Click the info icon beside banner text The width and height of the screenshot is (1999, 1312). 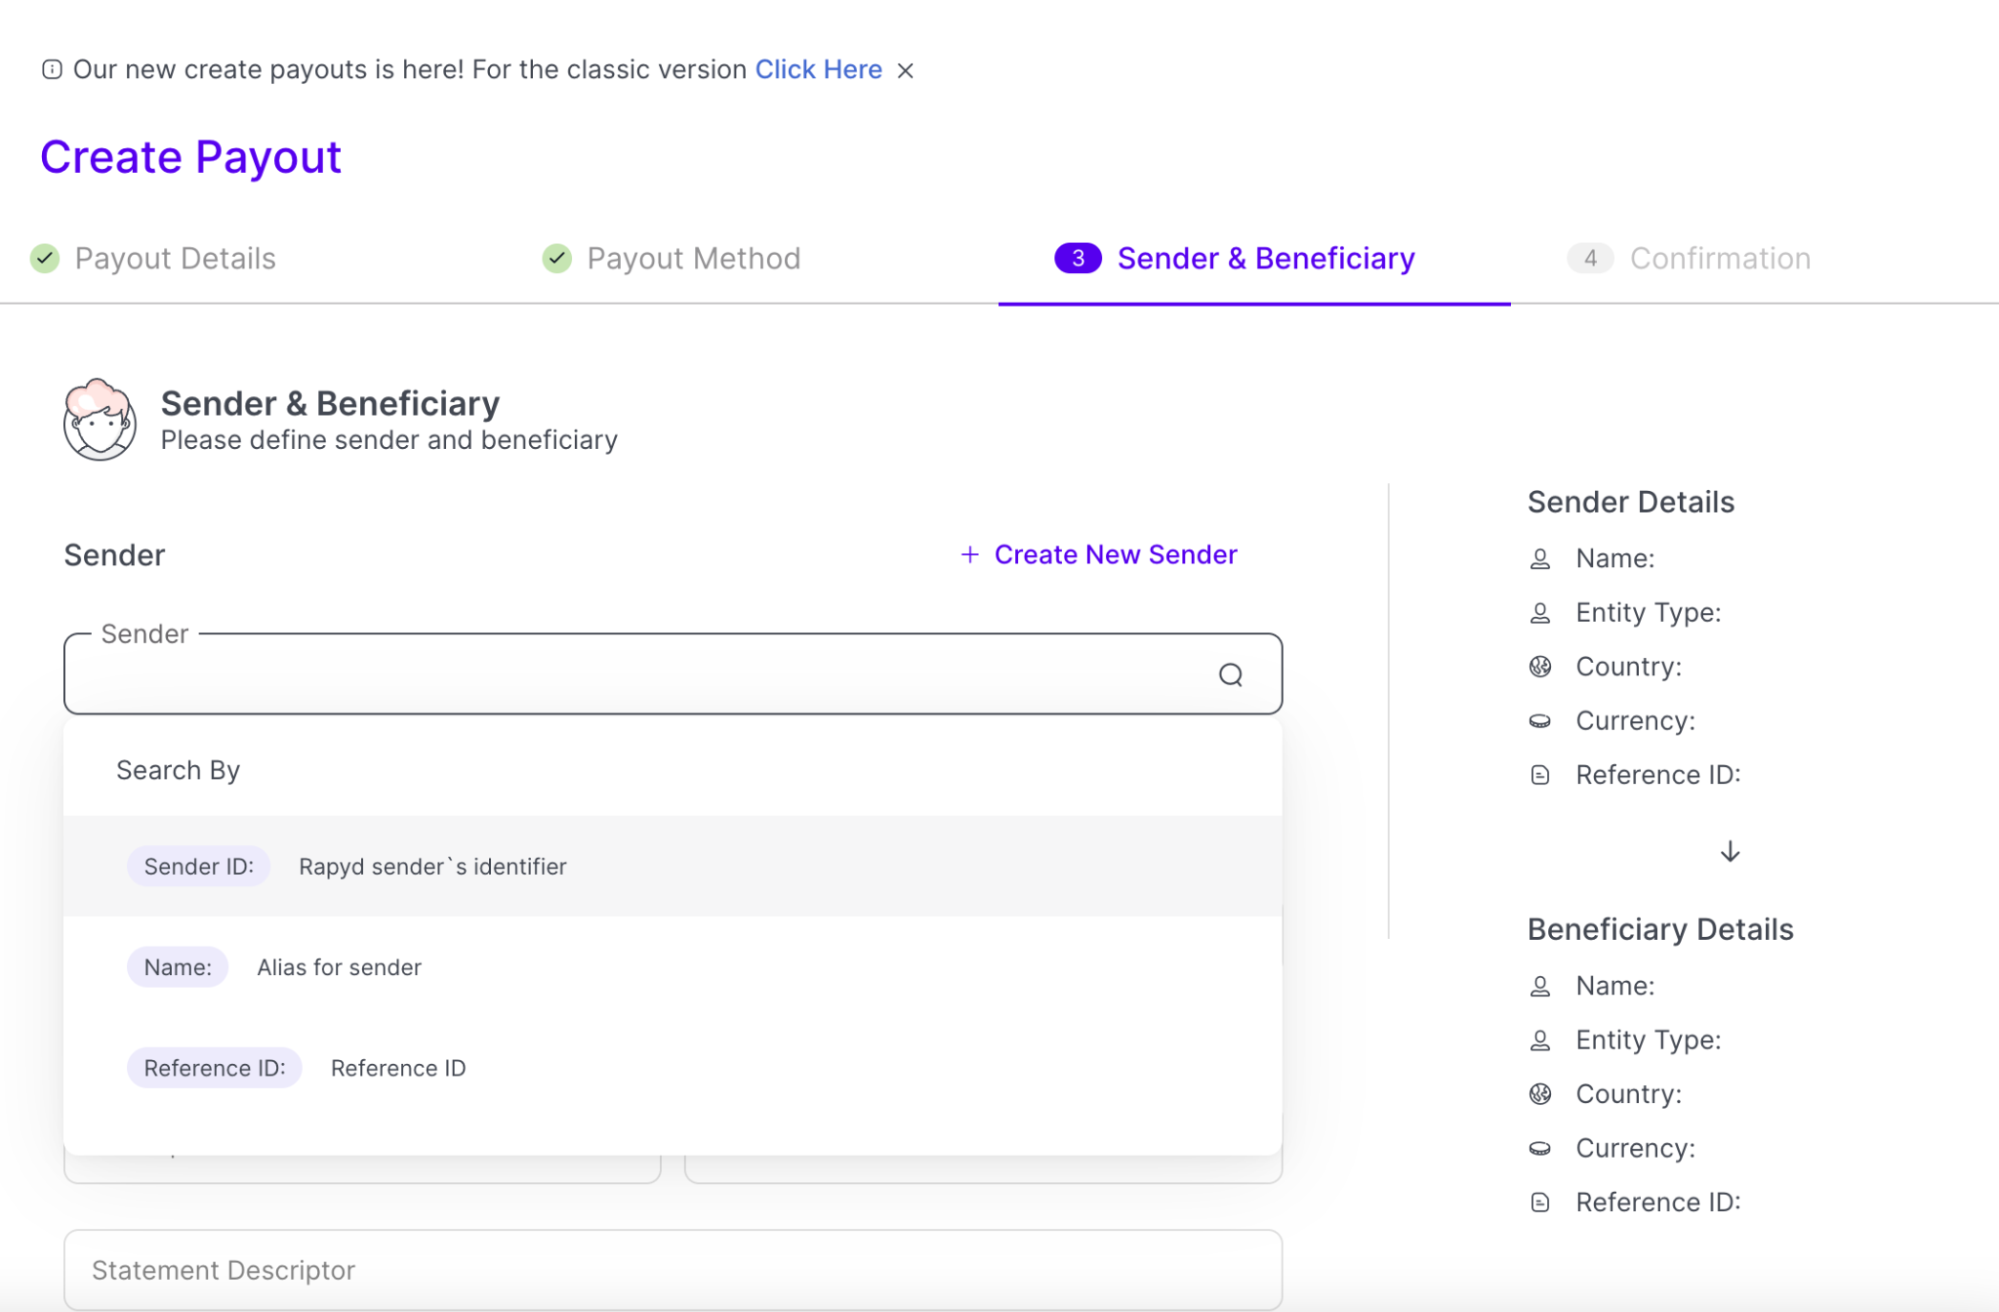coord(52,69)
